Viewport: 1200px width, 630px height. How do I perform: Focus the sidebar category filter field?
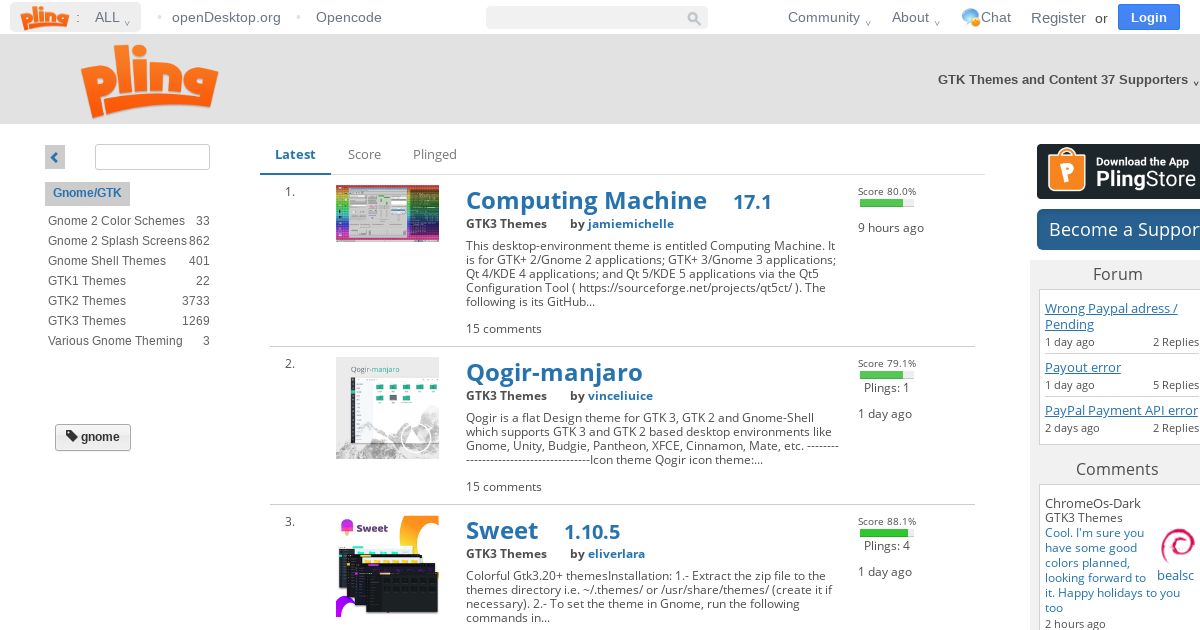[x=152, y=157]
